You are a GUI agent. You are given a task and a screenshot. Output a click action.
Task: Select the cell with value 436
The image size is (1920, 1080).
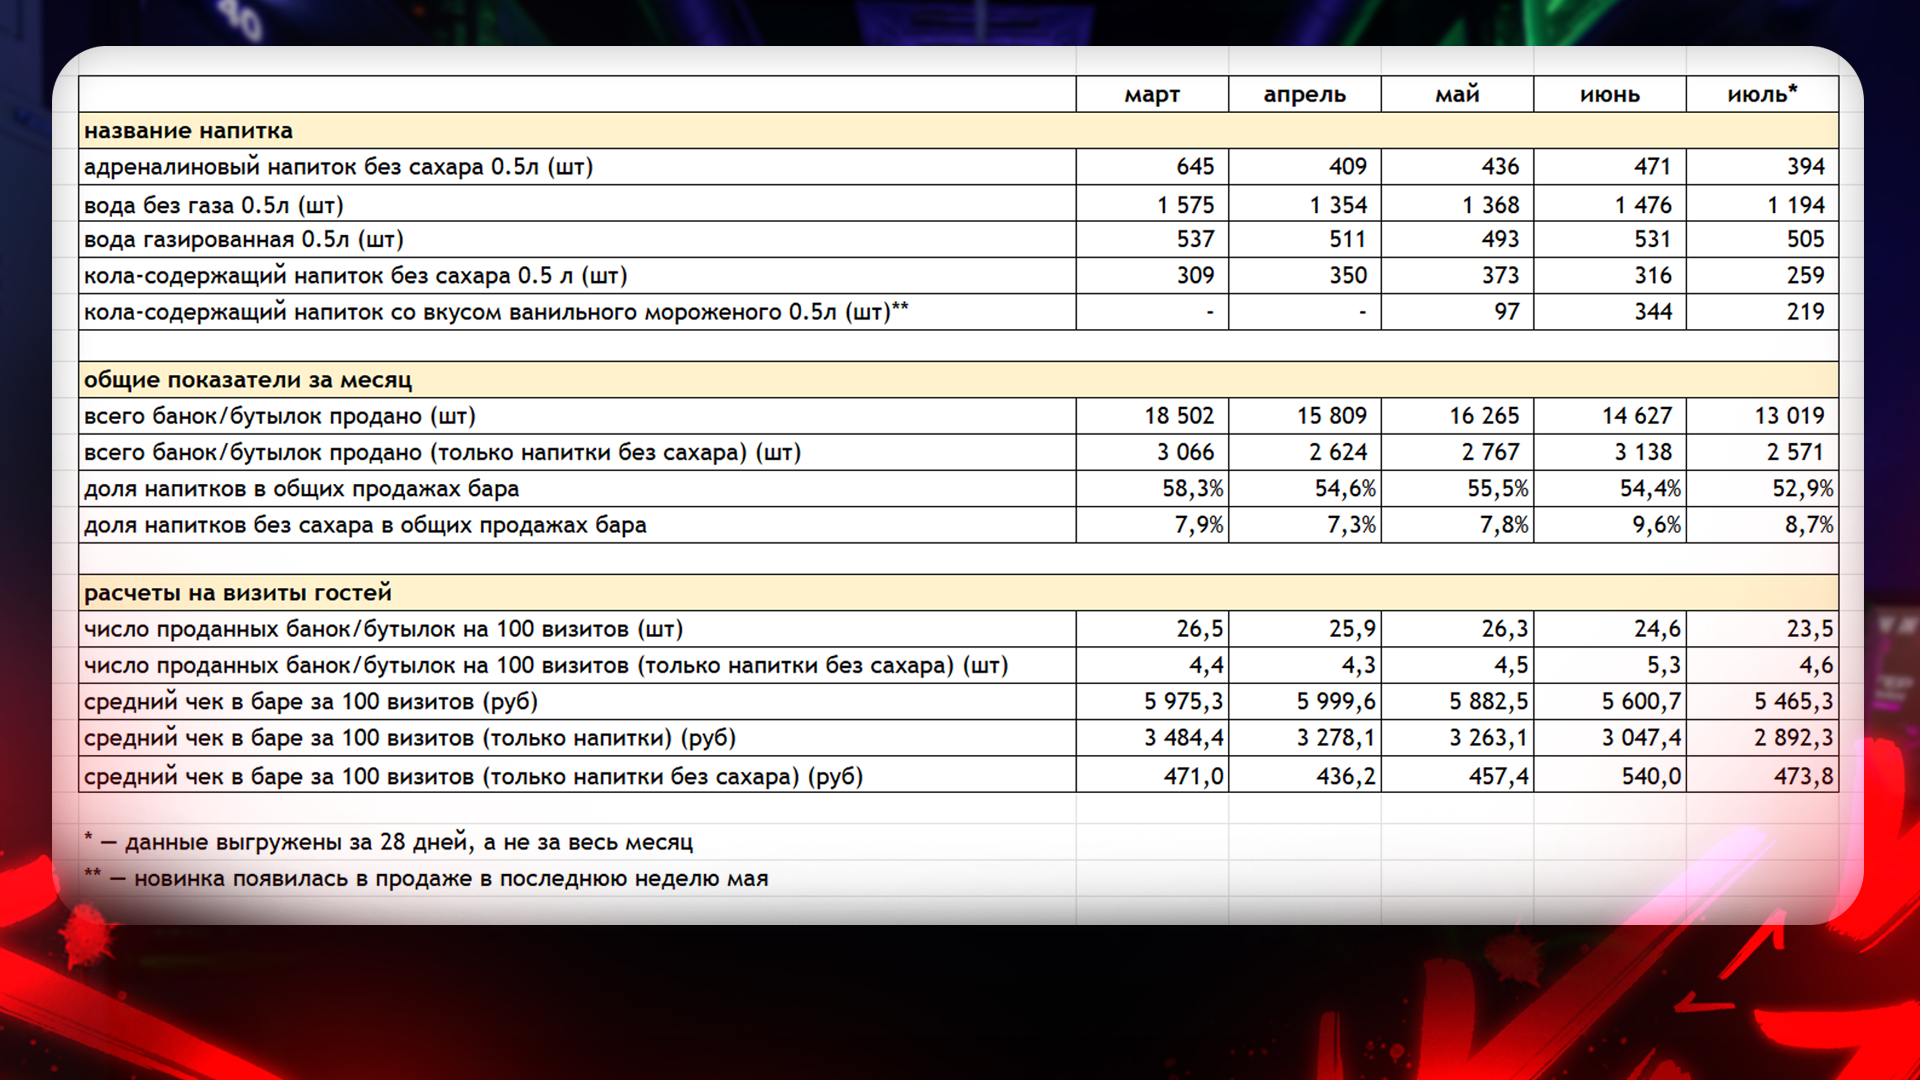(x=1457, y=167)
